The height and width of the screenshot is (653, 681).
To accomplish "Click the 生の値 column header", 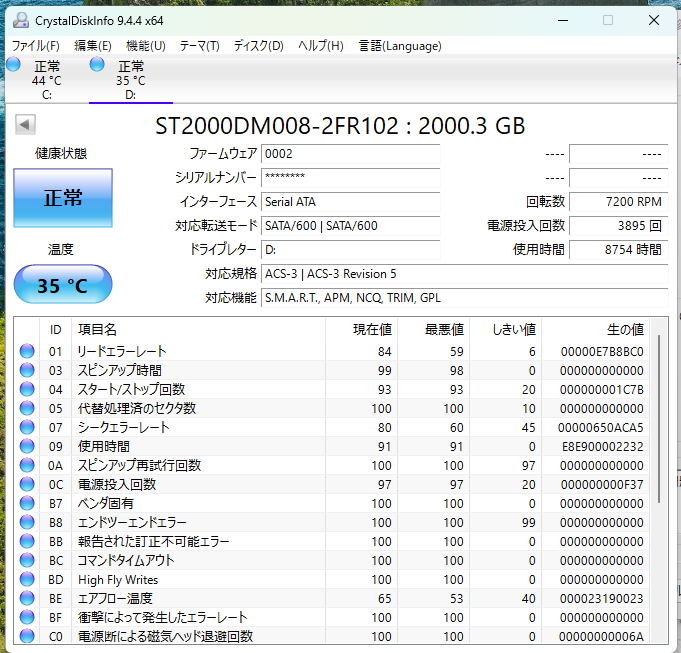I will point(595,330).
